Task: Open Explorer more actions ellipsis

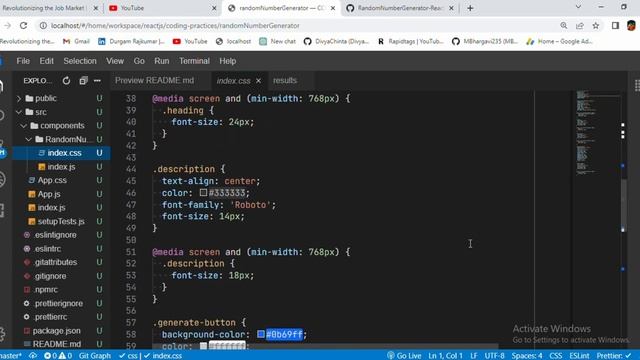Action: click(x=97, y=81)
